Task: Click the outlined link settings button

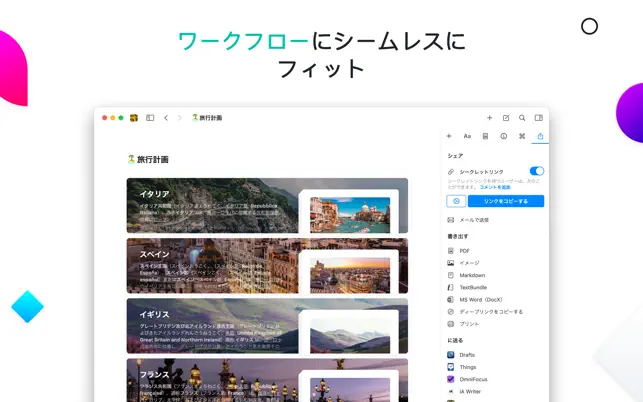Action: point(456,201)
